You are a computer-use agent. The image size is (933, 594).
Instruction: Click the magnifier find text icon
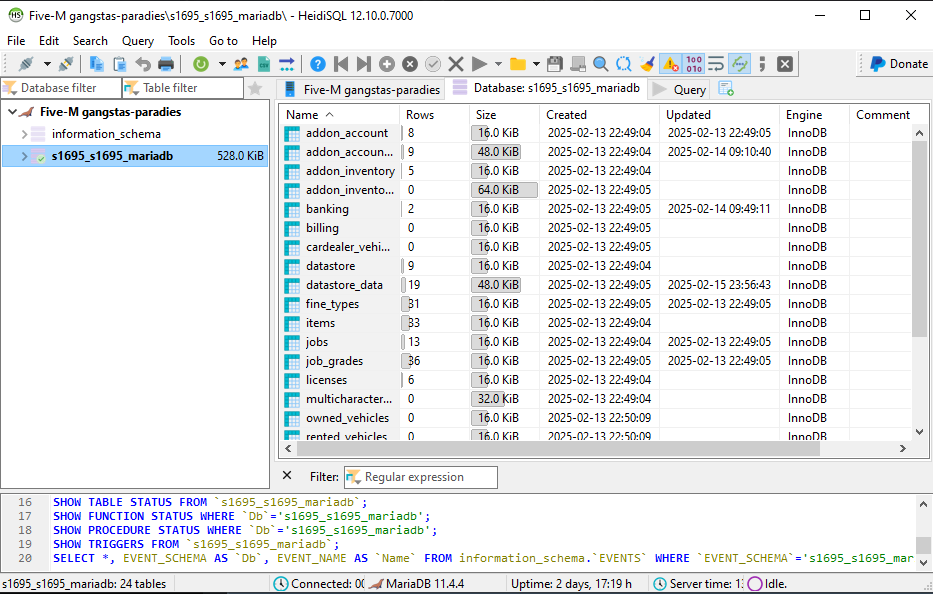[x=600, y=64]
